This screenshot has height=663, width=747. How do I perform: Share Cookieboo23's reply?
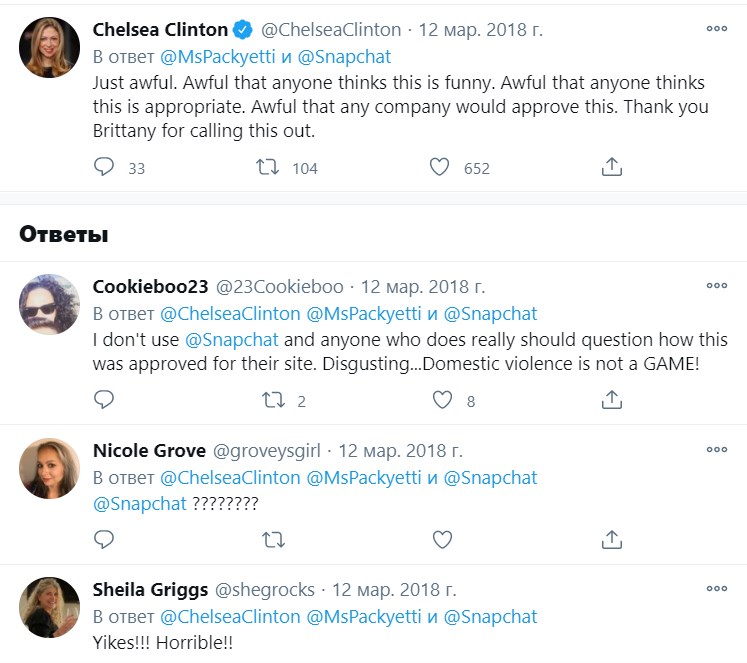[x=612, y=401]
